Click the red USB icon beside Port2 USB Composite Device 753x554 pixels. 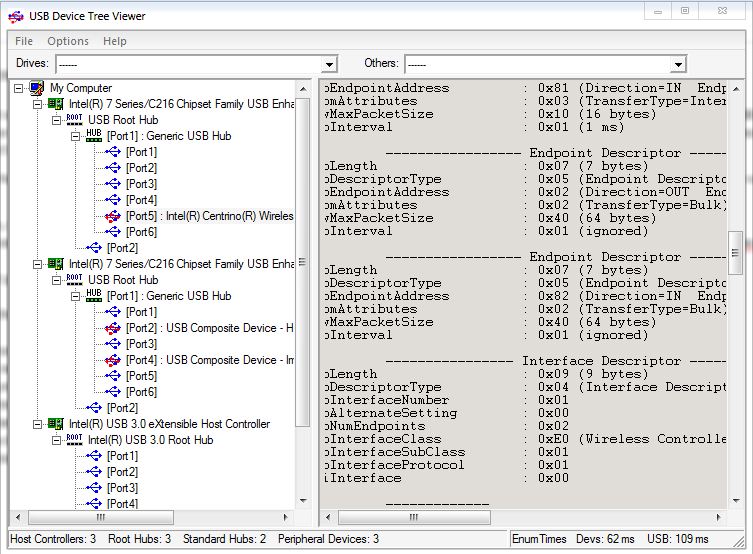113,328
